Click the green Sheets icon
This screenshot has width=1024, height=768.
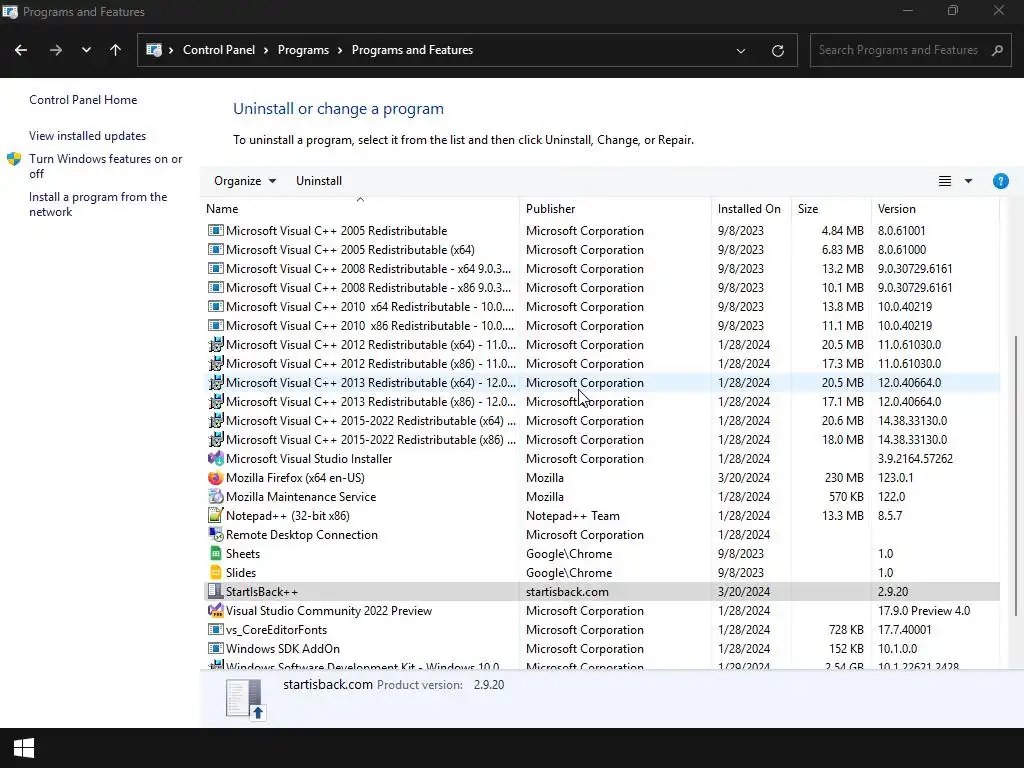[215, 553]
